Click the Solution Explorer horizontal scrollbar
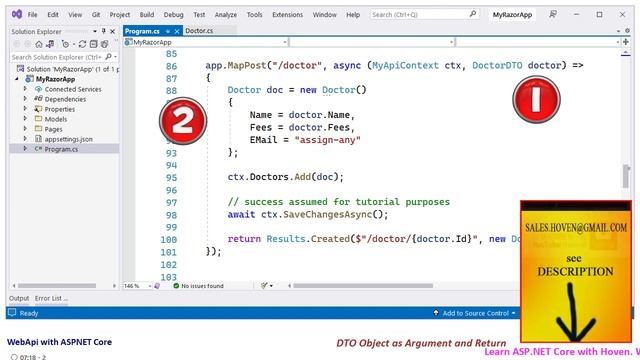 point(57,286)
